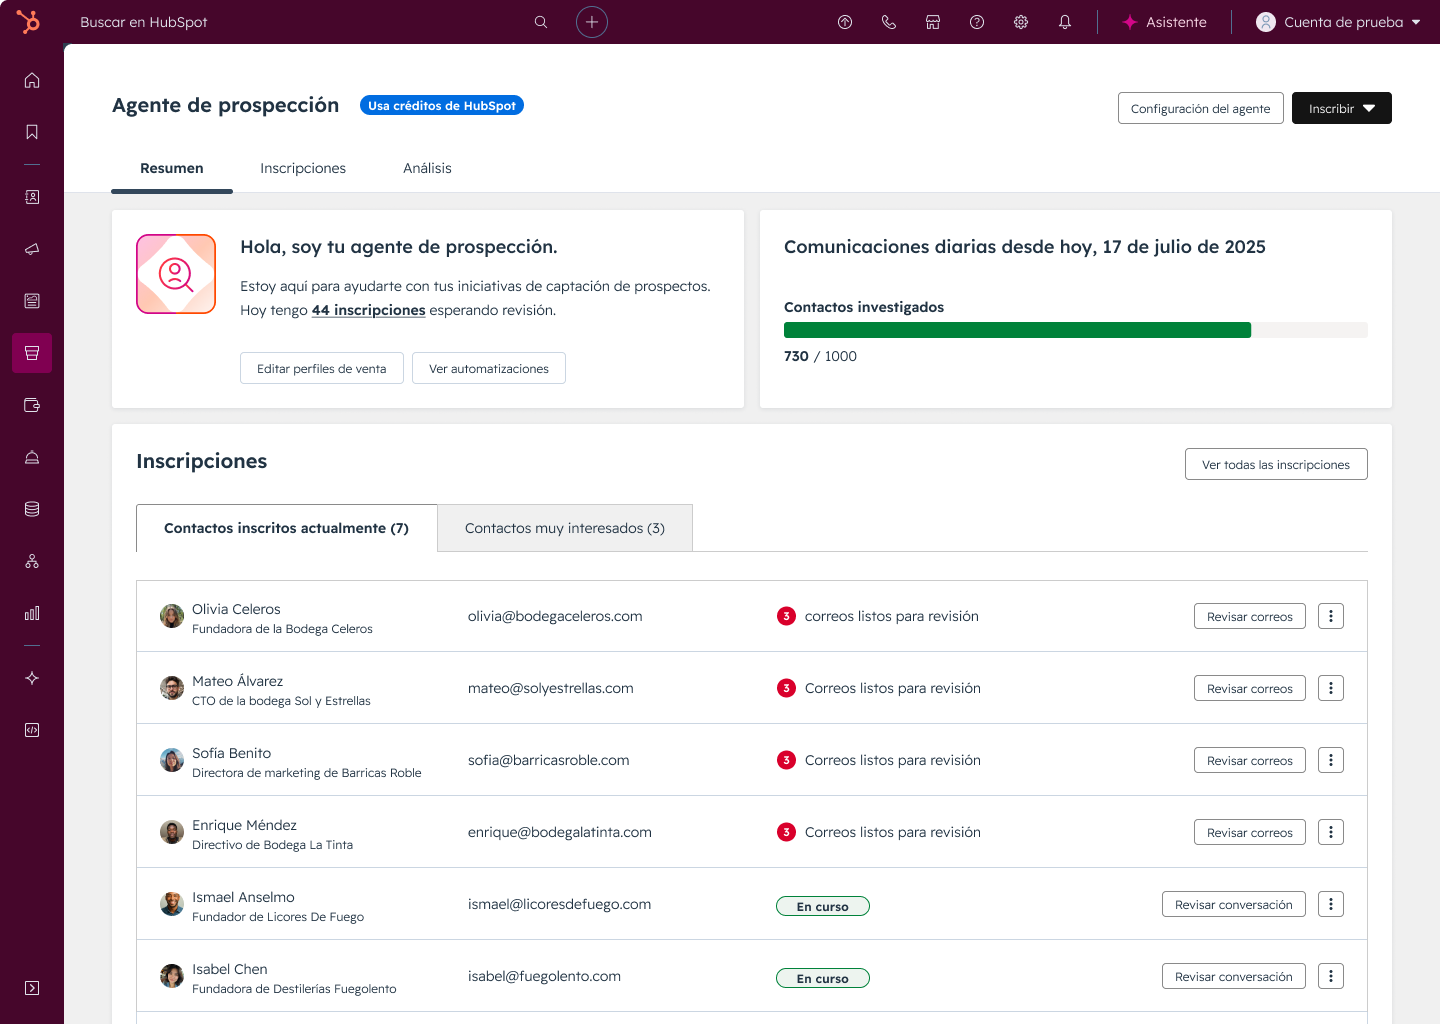Open the Inscribir dropdown button
Screen dimensions: 1440x1024
(x=1341, y=108)
